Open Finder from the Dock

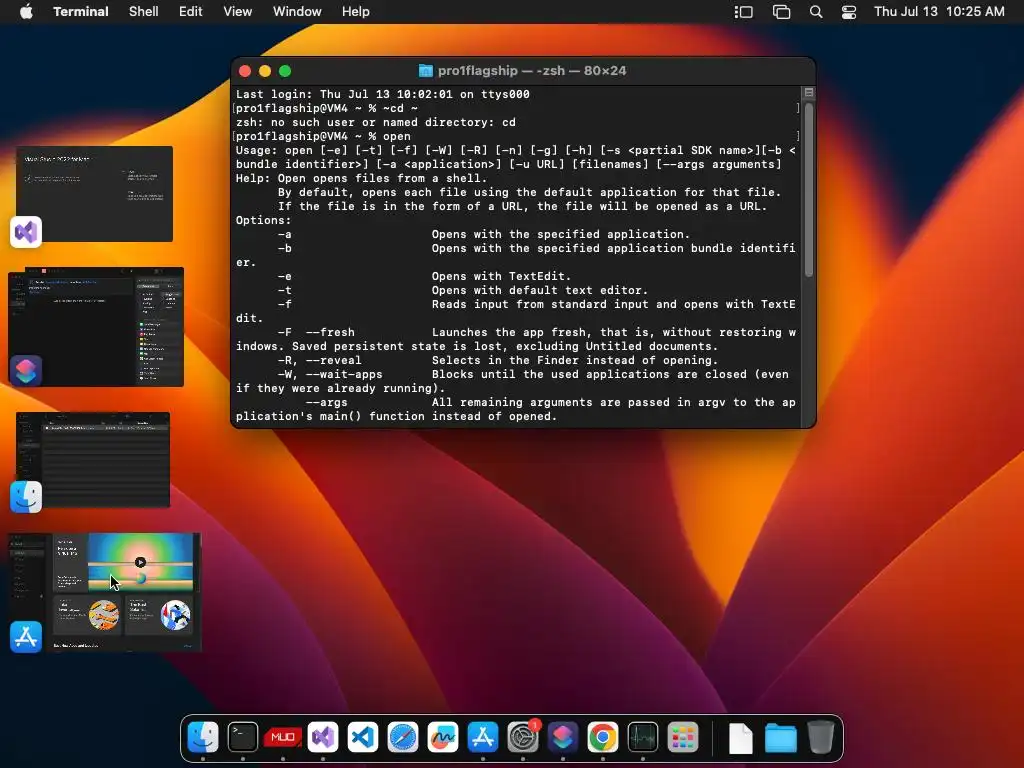pyautogui.click(x=203, y=737)
